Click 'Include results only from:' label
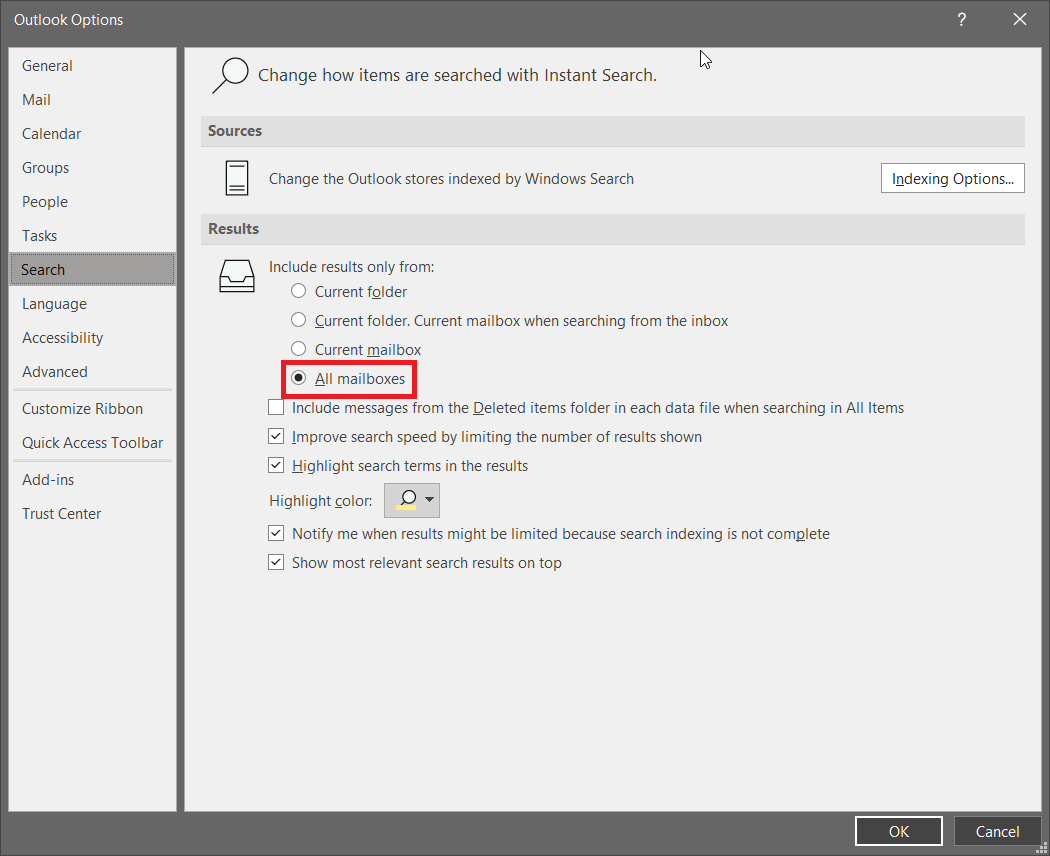 (352, 267)
